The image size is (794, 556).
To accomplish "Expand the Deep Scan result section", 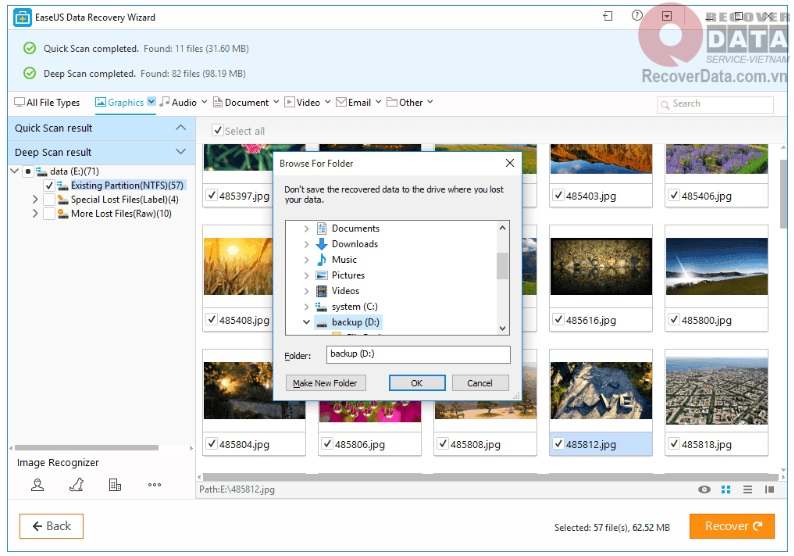I will tap(181, 151).
